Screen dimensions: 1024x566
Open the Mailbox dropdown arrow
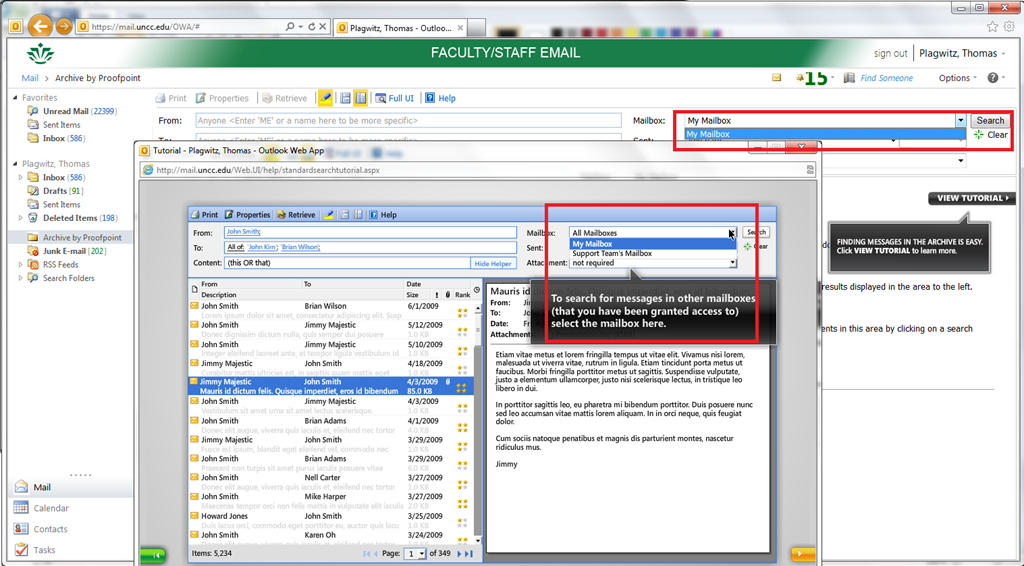click(960, 121)
